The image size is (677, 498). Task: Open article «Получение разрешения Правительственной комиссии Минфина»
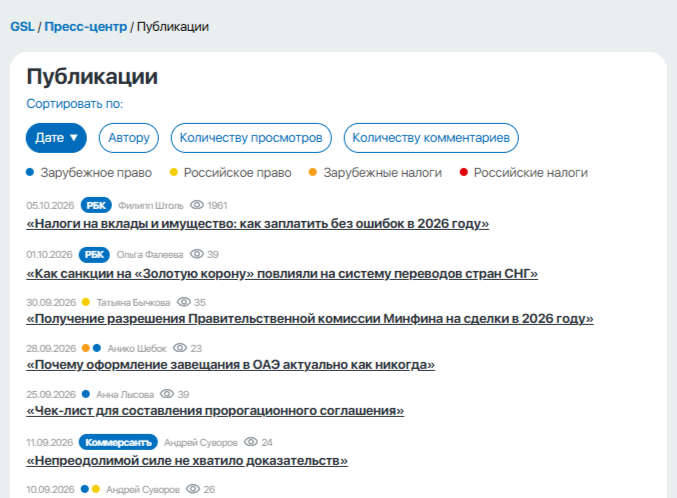pos(310,319)
